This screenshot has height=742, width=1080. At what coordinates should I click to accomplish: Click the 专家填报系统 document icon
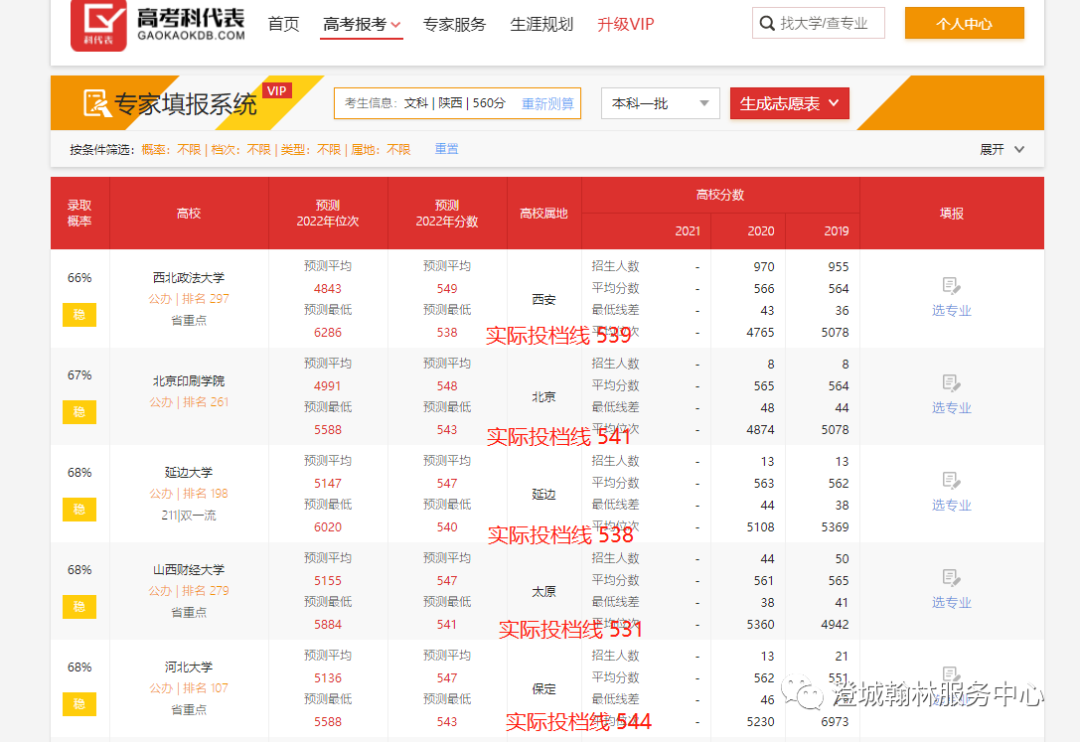click(x=96, y=103)
